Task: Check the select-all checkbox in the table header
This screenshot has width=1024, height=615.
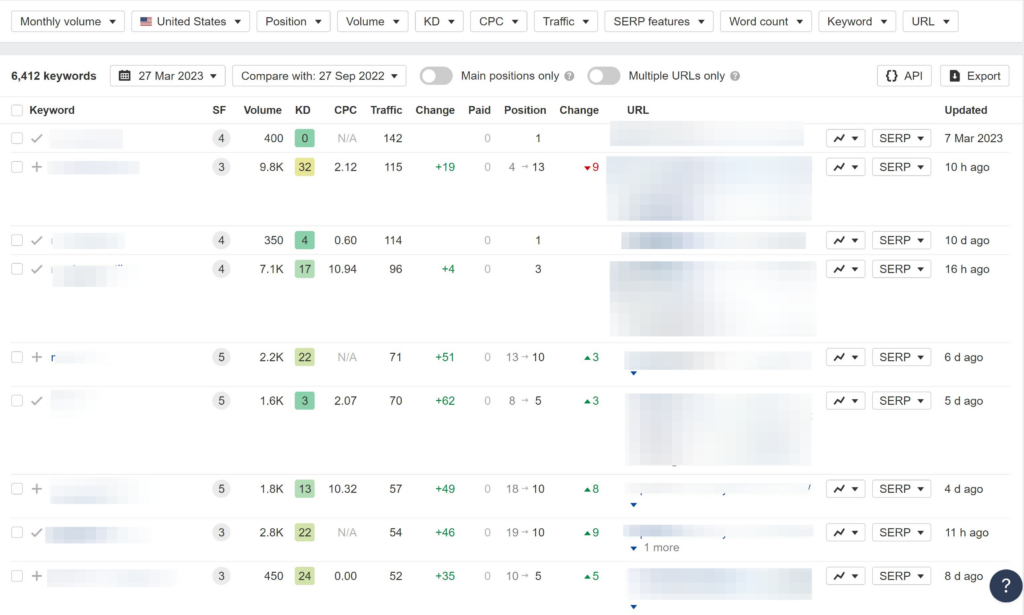Action: point(16,110)
